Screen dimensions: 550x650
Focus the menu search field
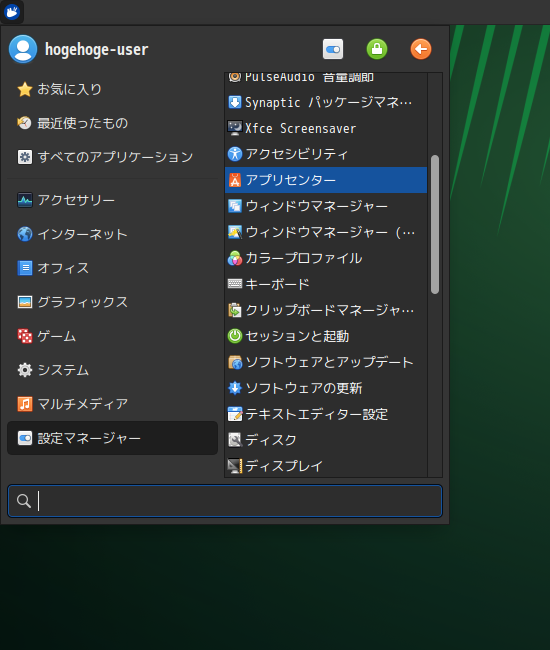tap(225, 501)
